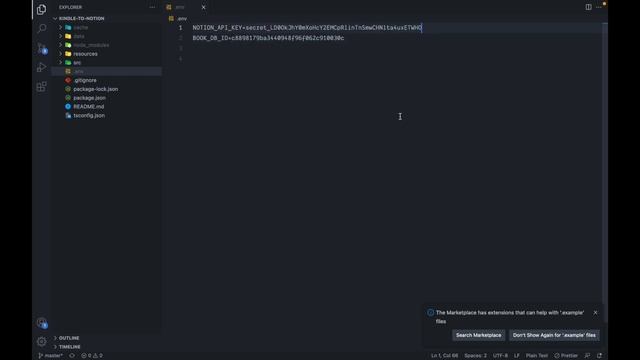Open the Manage gear icon
The height and width of the screenshot is (360, 640).
point(41,341)
